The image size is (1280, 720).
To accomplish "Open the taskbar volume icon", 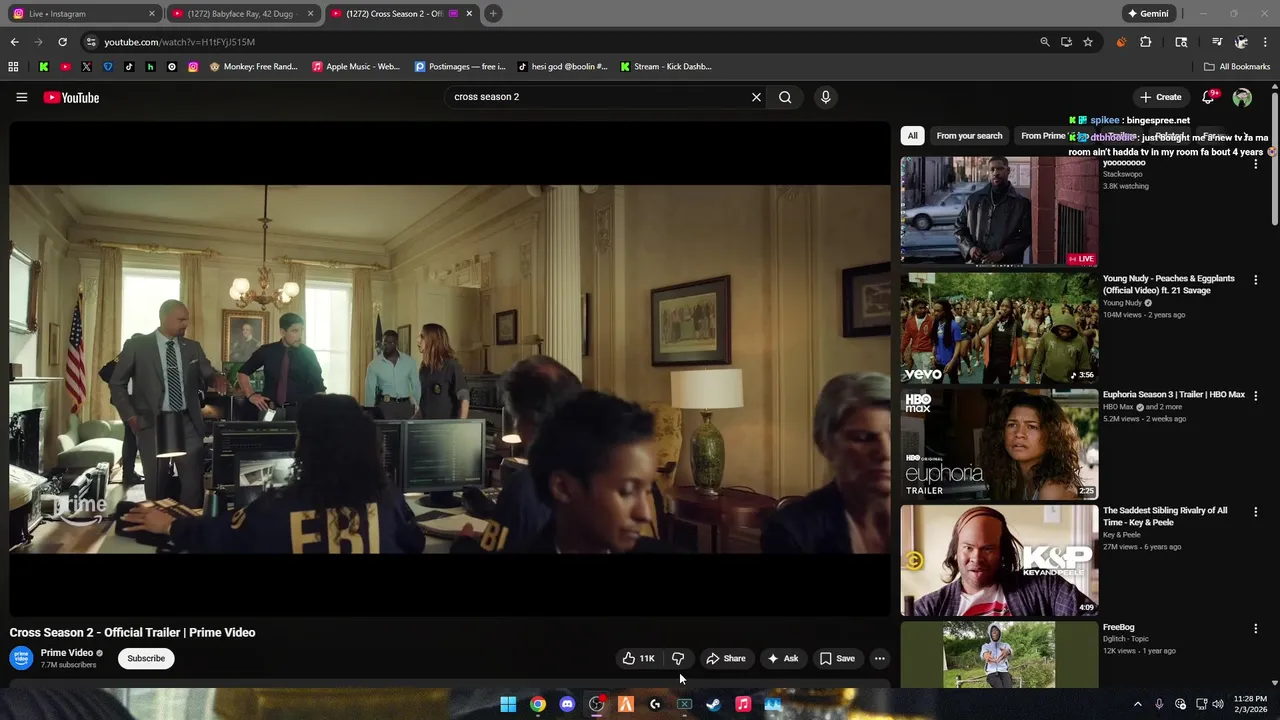I will click(x=1218, y=704).
